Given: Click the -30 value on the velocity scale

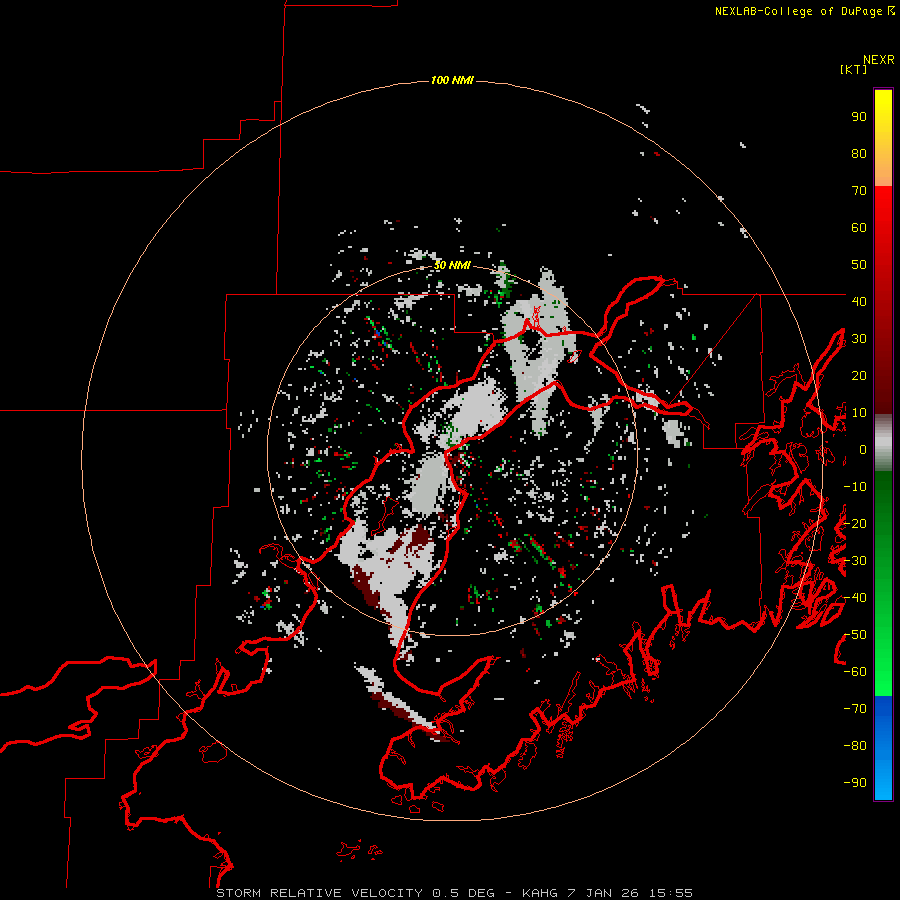Looking at the screenshot, I should (855, 561).
